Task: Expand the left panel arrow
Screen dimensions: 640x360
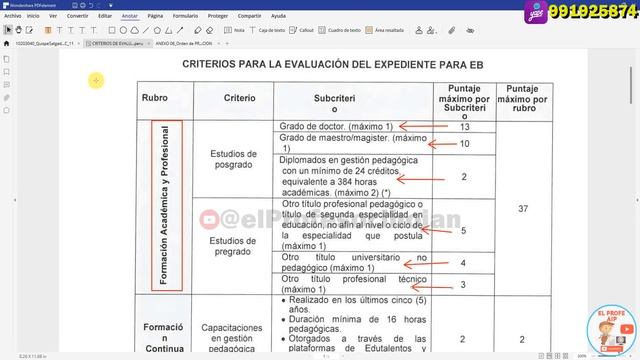Action: pos(15,200)
